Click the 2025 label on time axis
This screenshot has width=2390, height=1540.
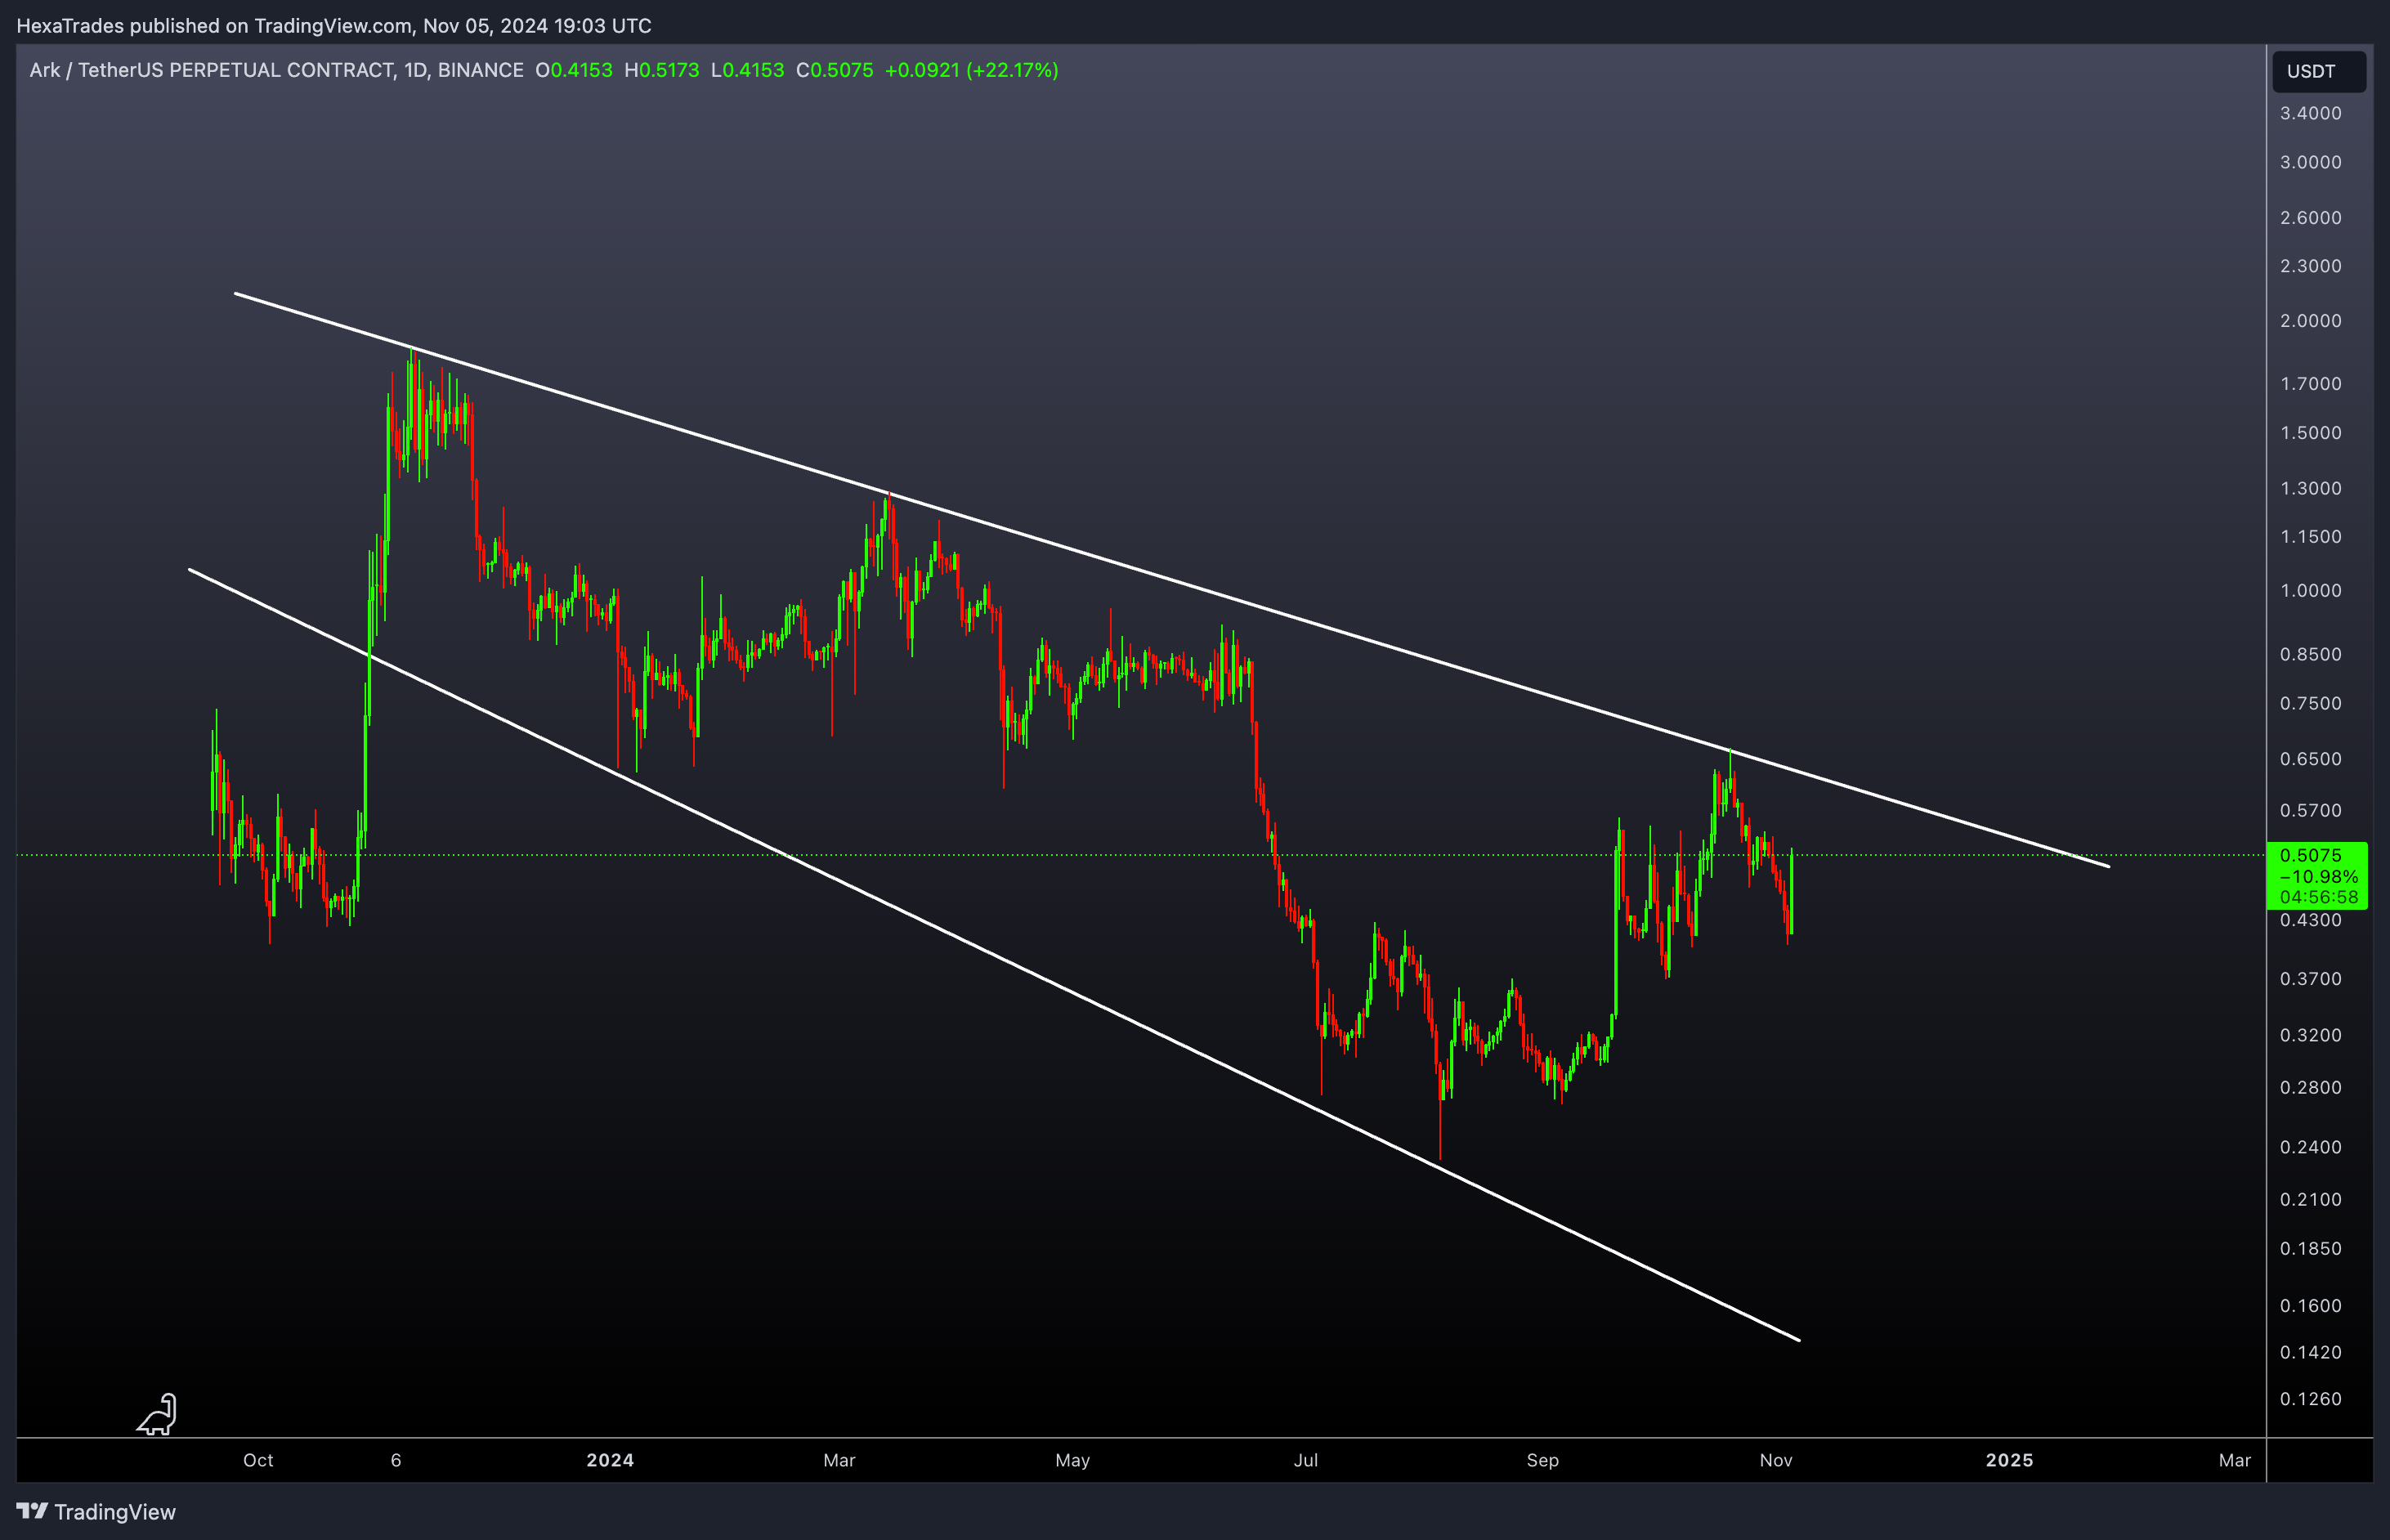click(2009, 1460)
